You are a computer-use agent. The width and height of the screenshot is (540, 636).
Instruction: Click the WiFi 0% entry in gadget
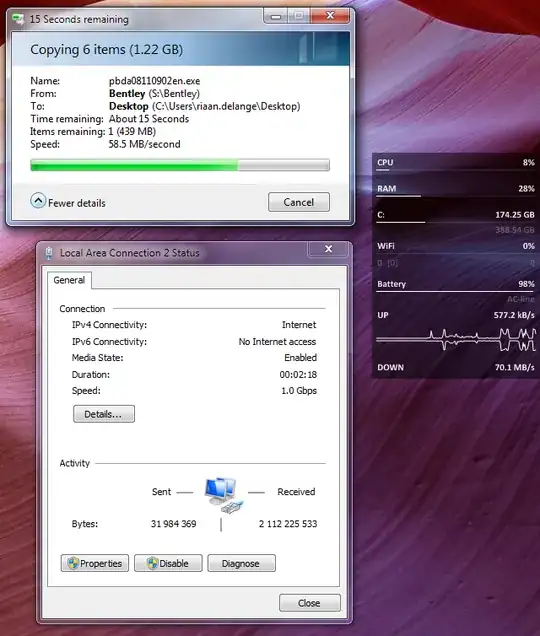[456, 246]
